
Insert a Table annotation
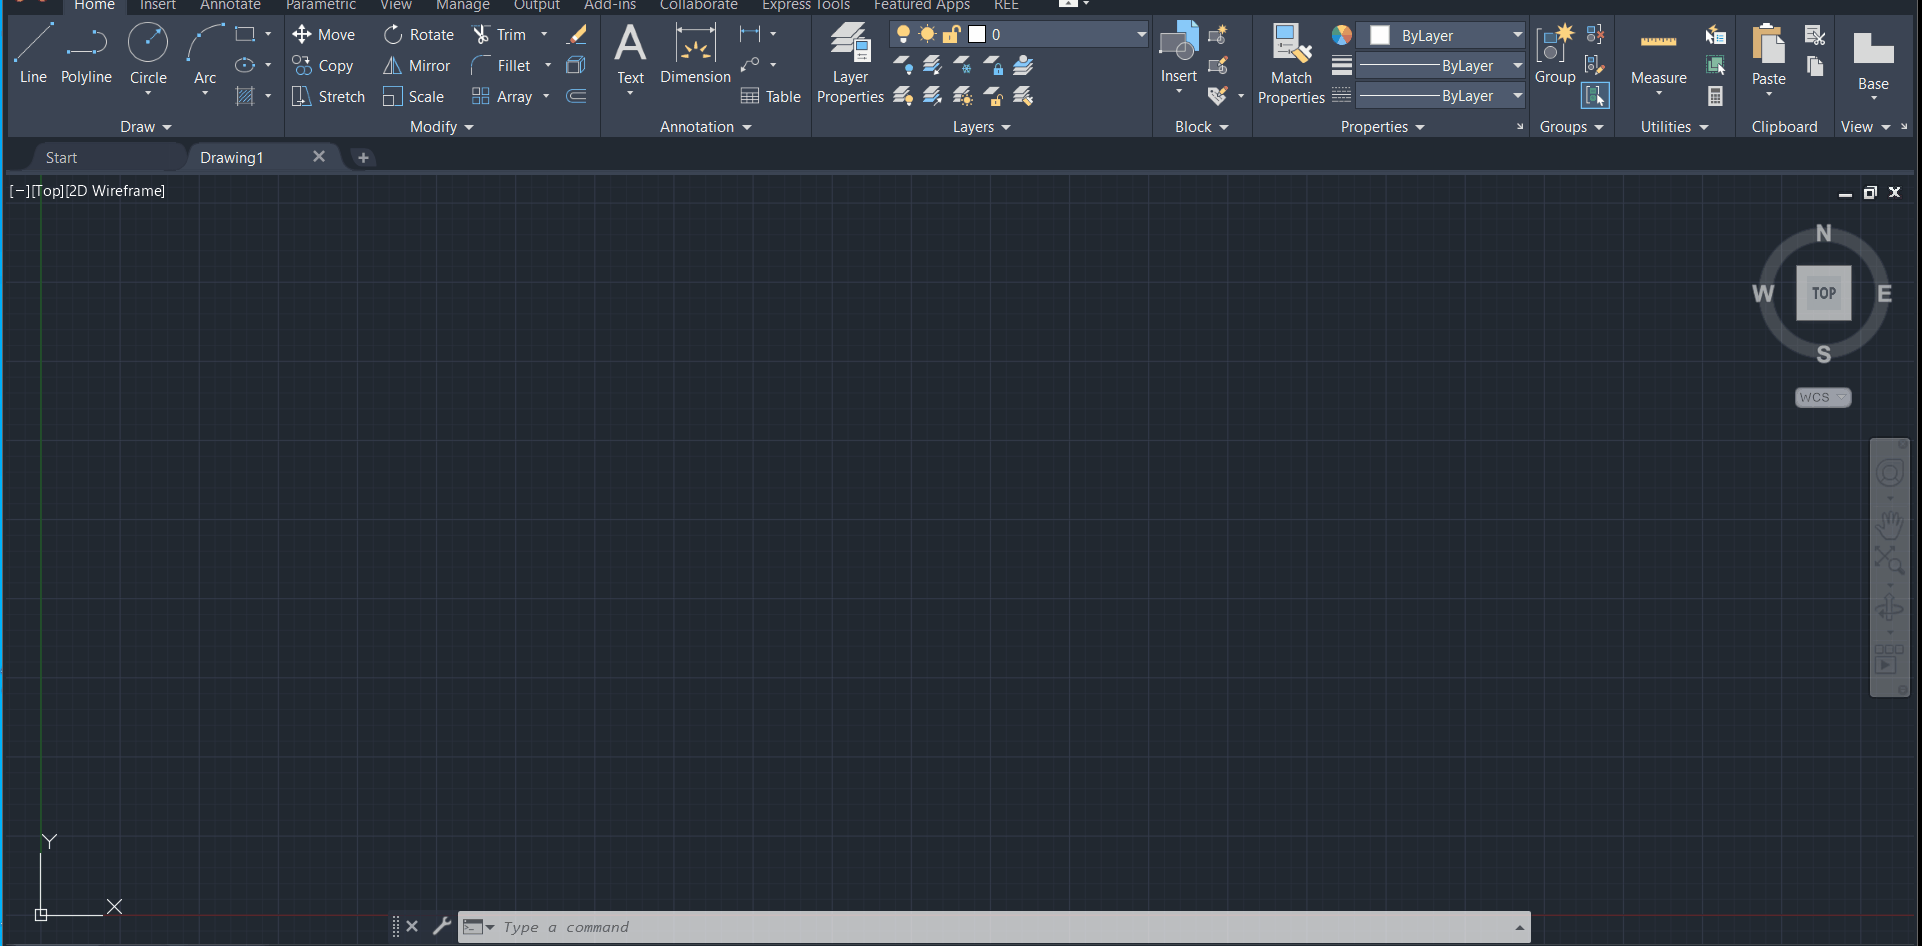[x=770, y=97]
